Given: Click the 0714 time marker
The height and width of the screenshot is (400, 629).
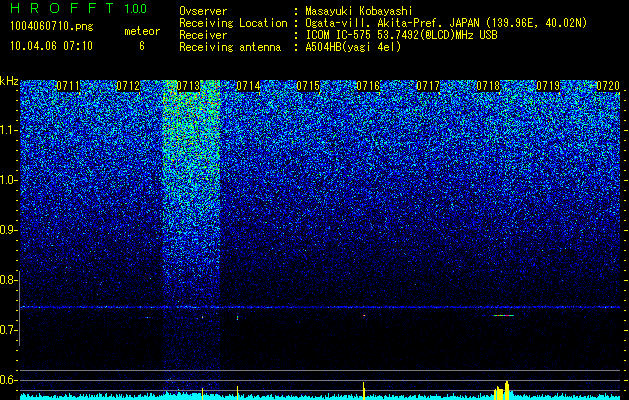Looking at the screenshot, I should point(248,86).
